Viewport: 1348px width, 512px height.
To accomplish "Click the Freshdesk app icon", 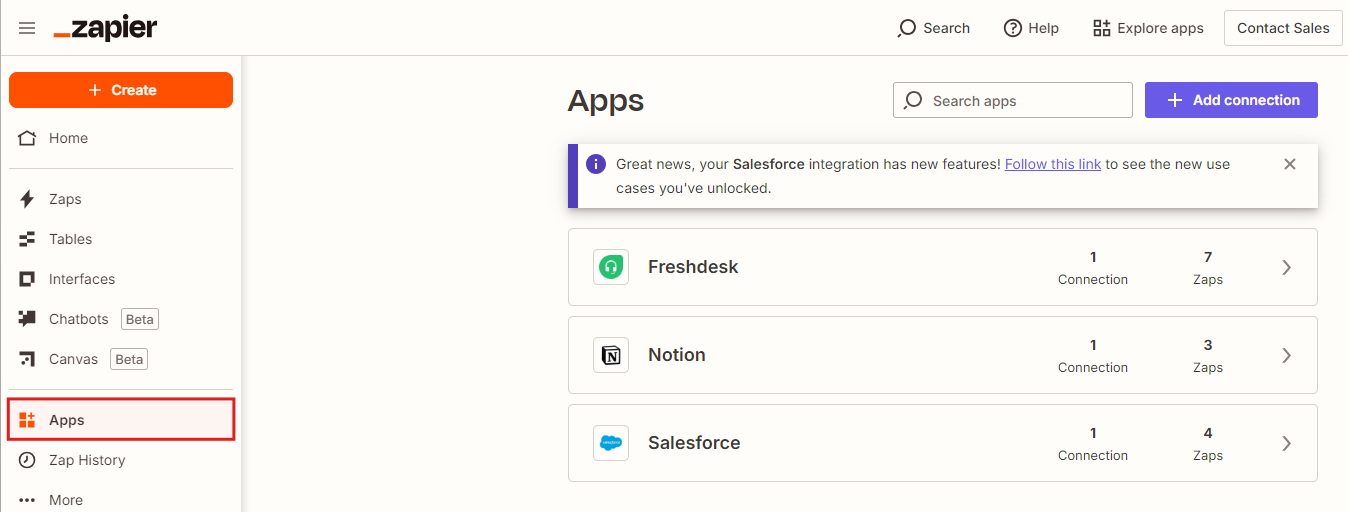I will [611, 267].
